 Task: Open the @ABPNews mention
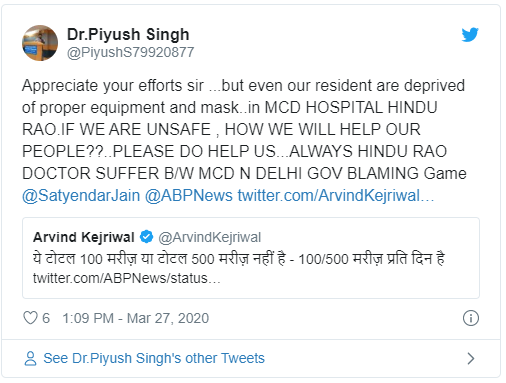pos(189,195)
